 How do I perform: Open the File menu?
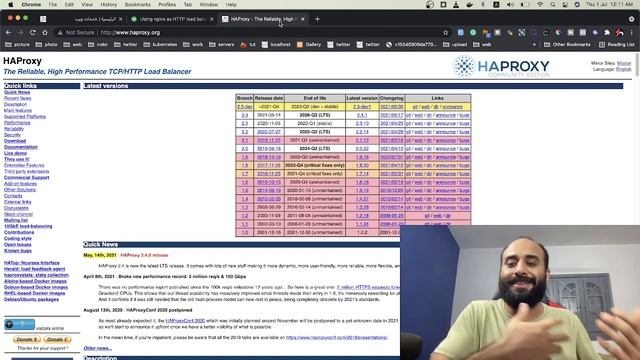coord(53,4)
